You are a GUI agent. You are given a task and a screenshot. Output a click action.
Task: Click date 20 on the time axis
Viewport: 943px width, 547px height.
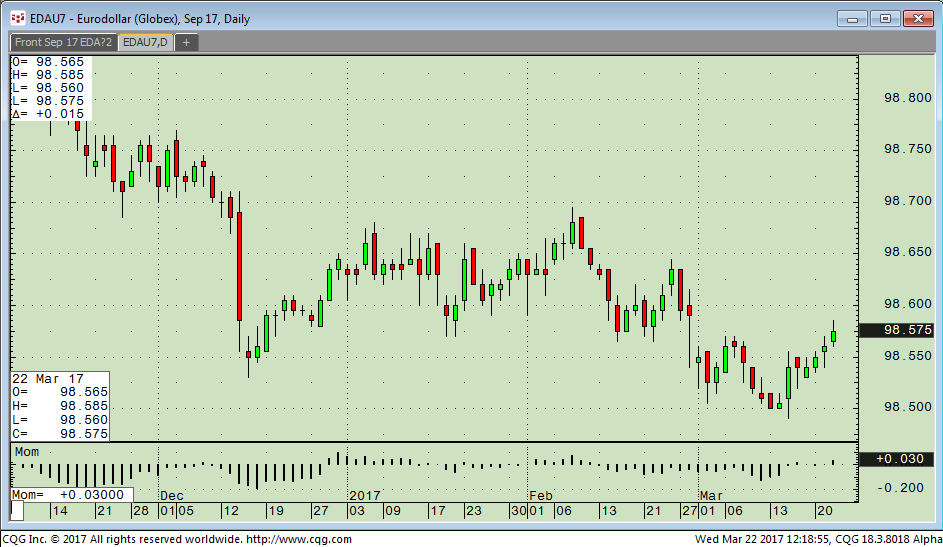pos(825,511)
